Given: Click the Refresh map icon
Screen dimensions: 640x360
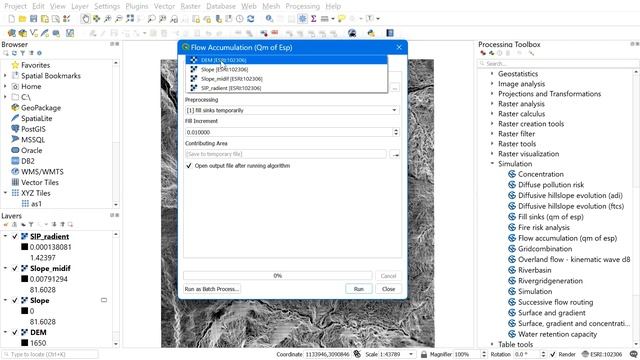Looking at the screenshot, I should pos(251,19).
